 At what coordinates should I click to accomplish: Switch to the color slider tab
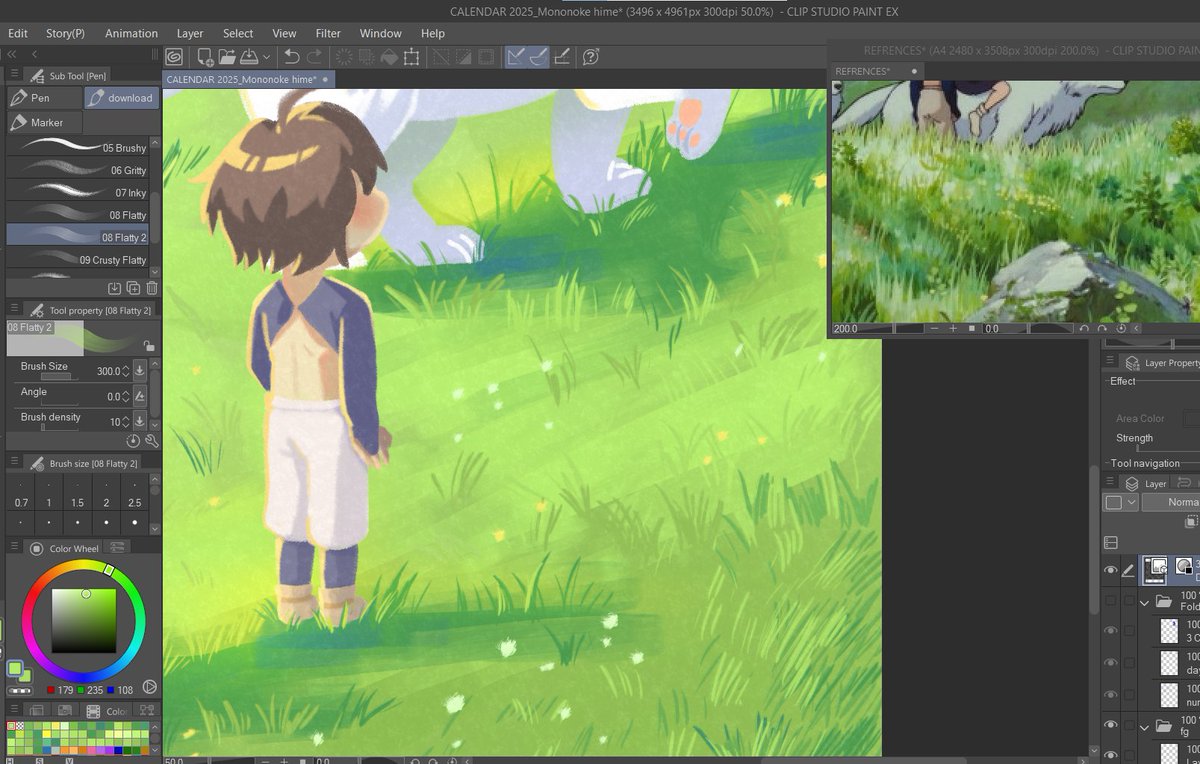117,548
